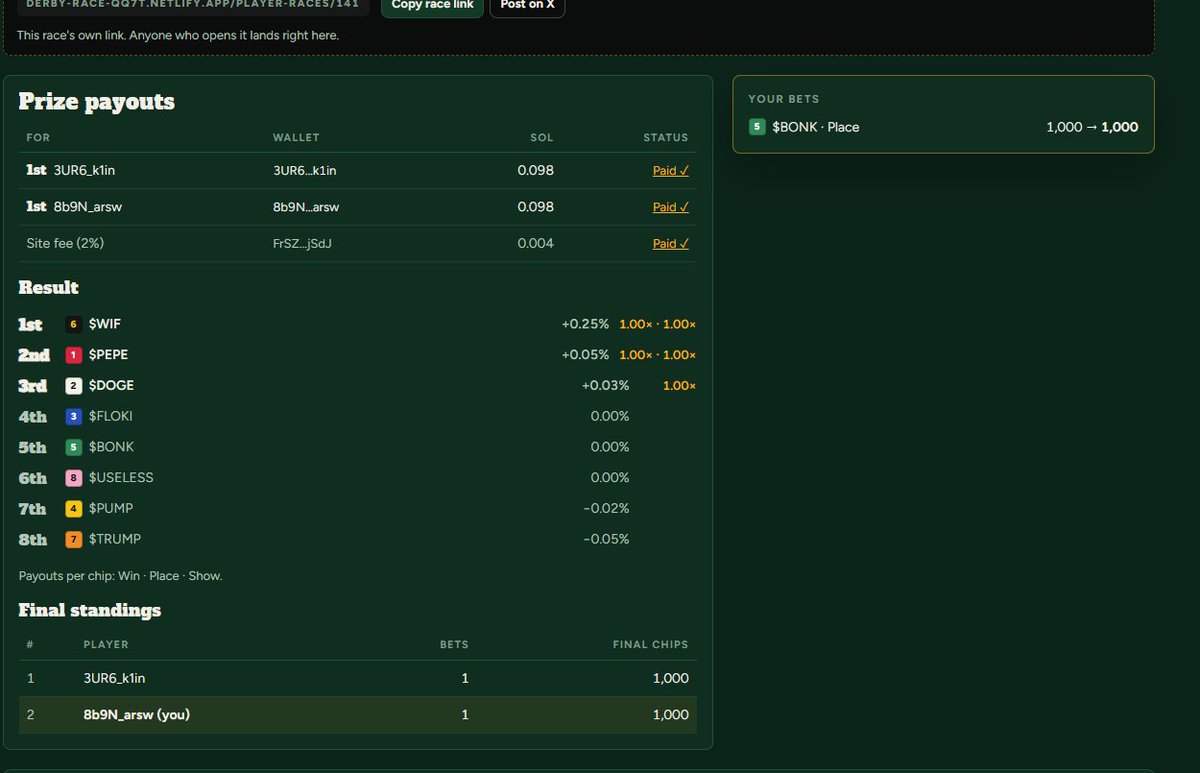Select the 8b9N_arsw (you) standings row
The width and height of the screenshot is (1200, 773).
tap(358, 714)
